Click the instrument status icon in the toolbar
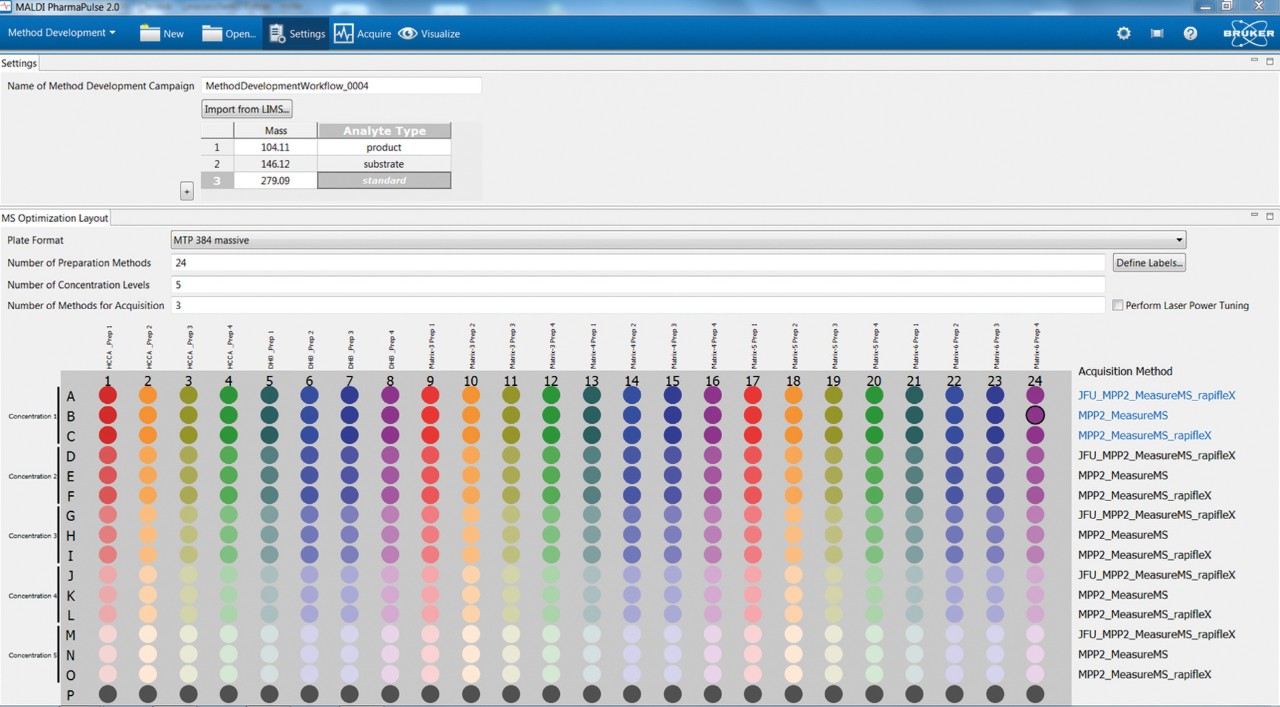The width and height of the screenshot is (1280, 707). click(1156, 32)
